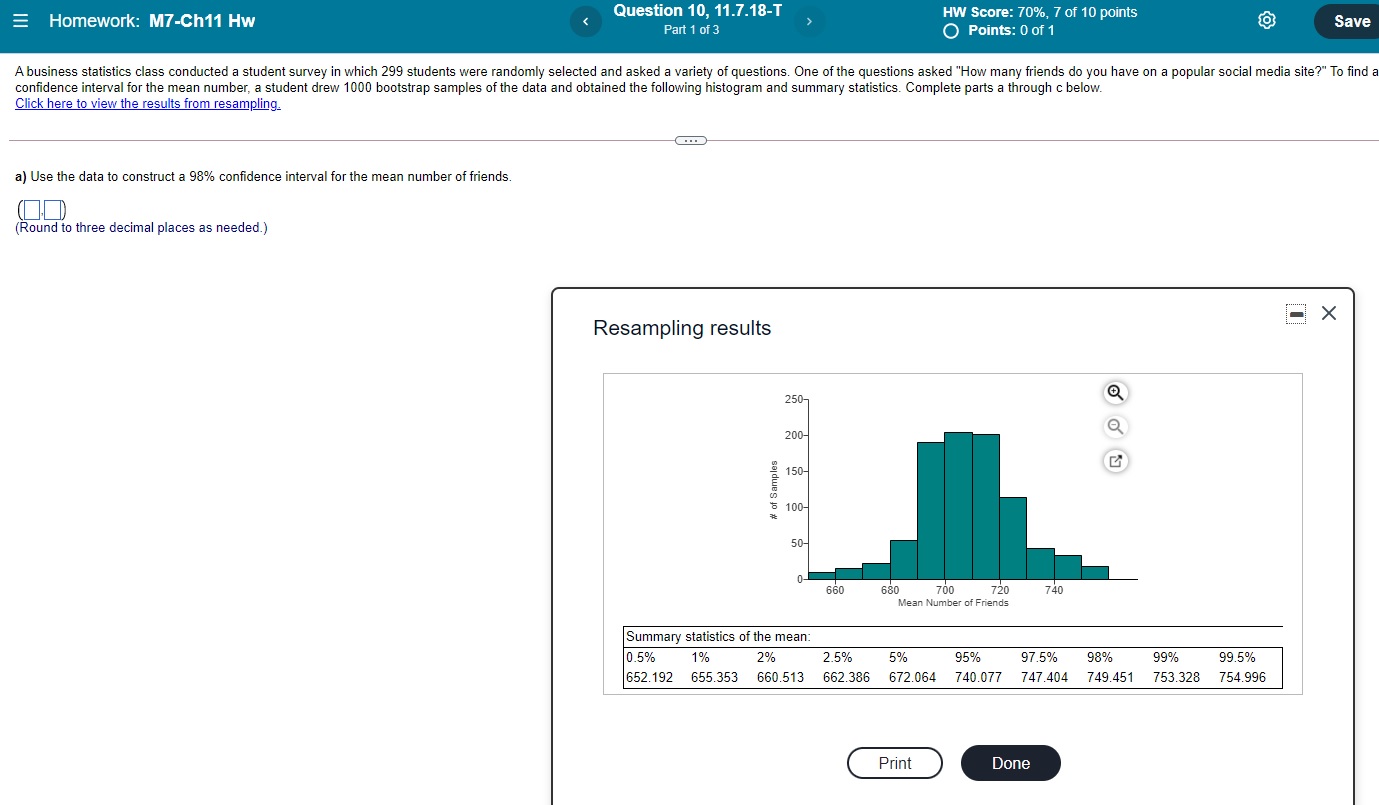Viewport: 1379px width, 805px height.
Task: Click the HW Score: 70% text
Action: (1040, 12)
